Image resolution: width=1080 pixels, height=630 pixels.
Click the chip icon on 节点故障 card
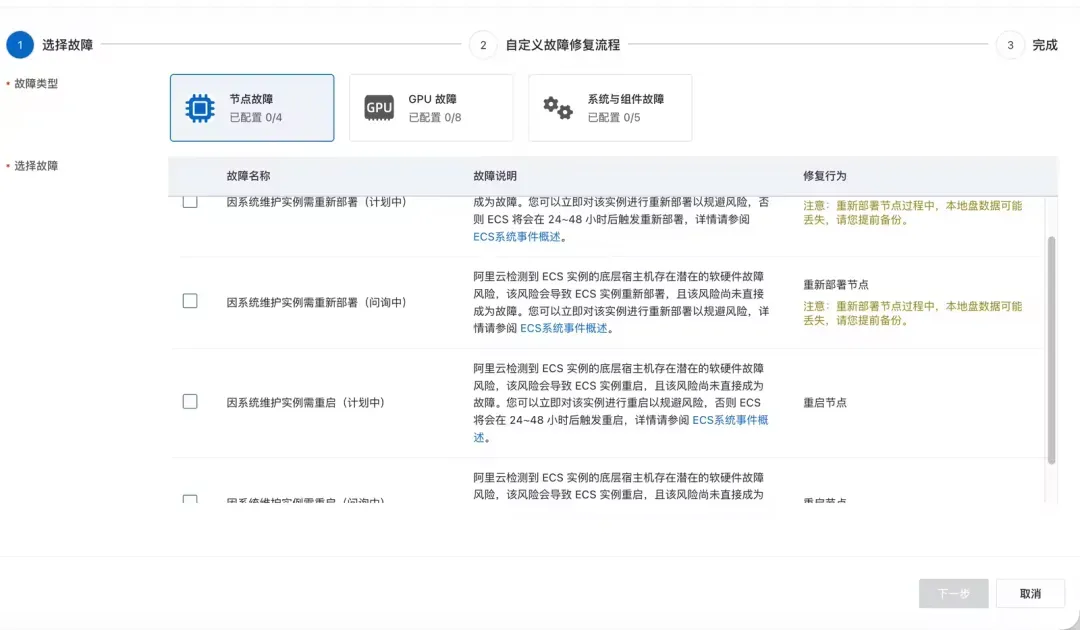[200, 108]
